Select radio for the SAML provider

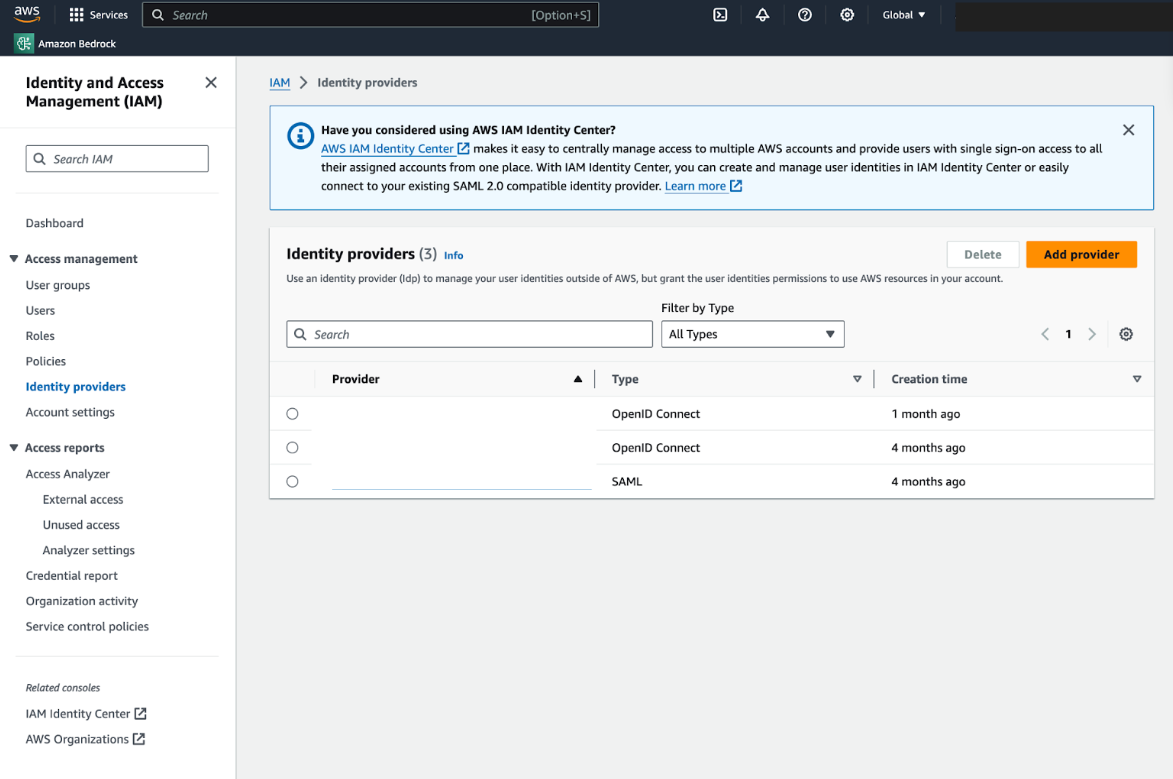click(x=293, y=481)
